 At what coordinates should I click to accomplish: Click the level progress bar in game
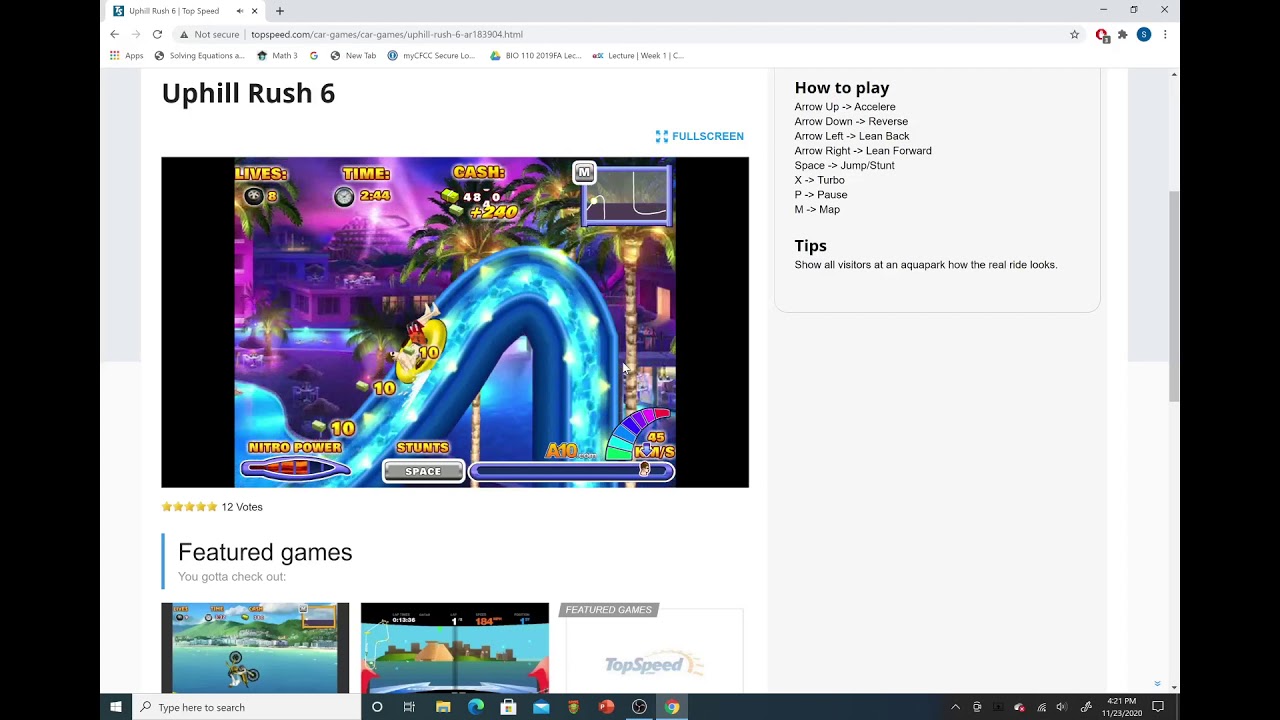(x=571, y=471)
